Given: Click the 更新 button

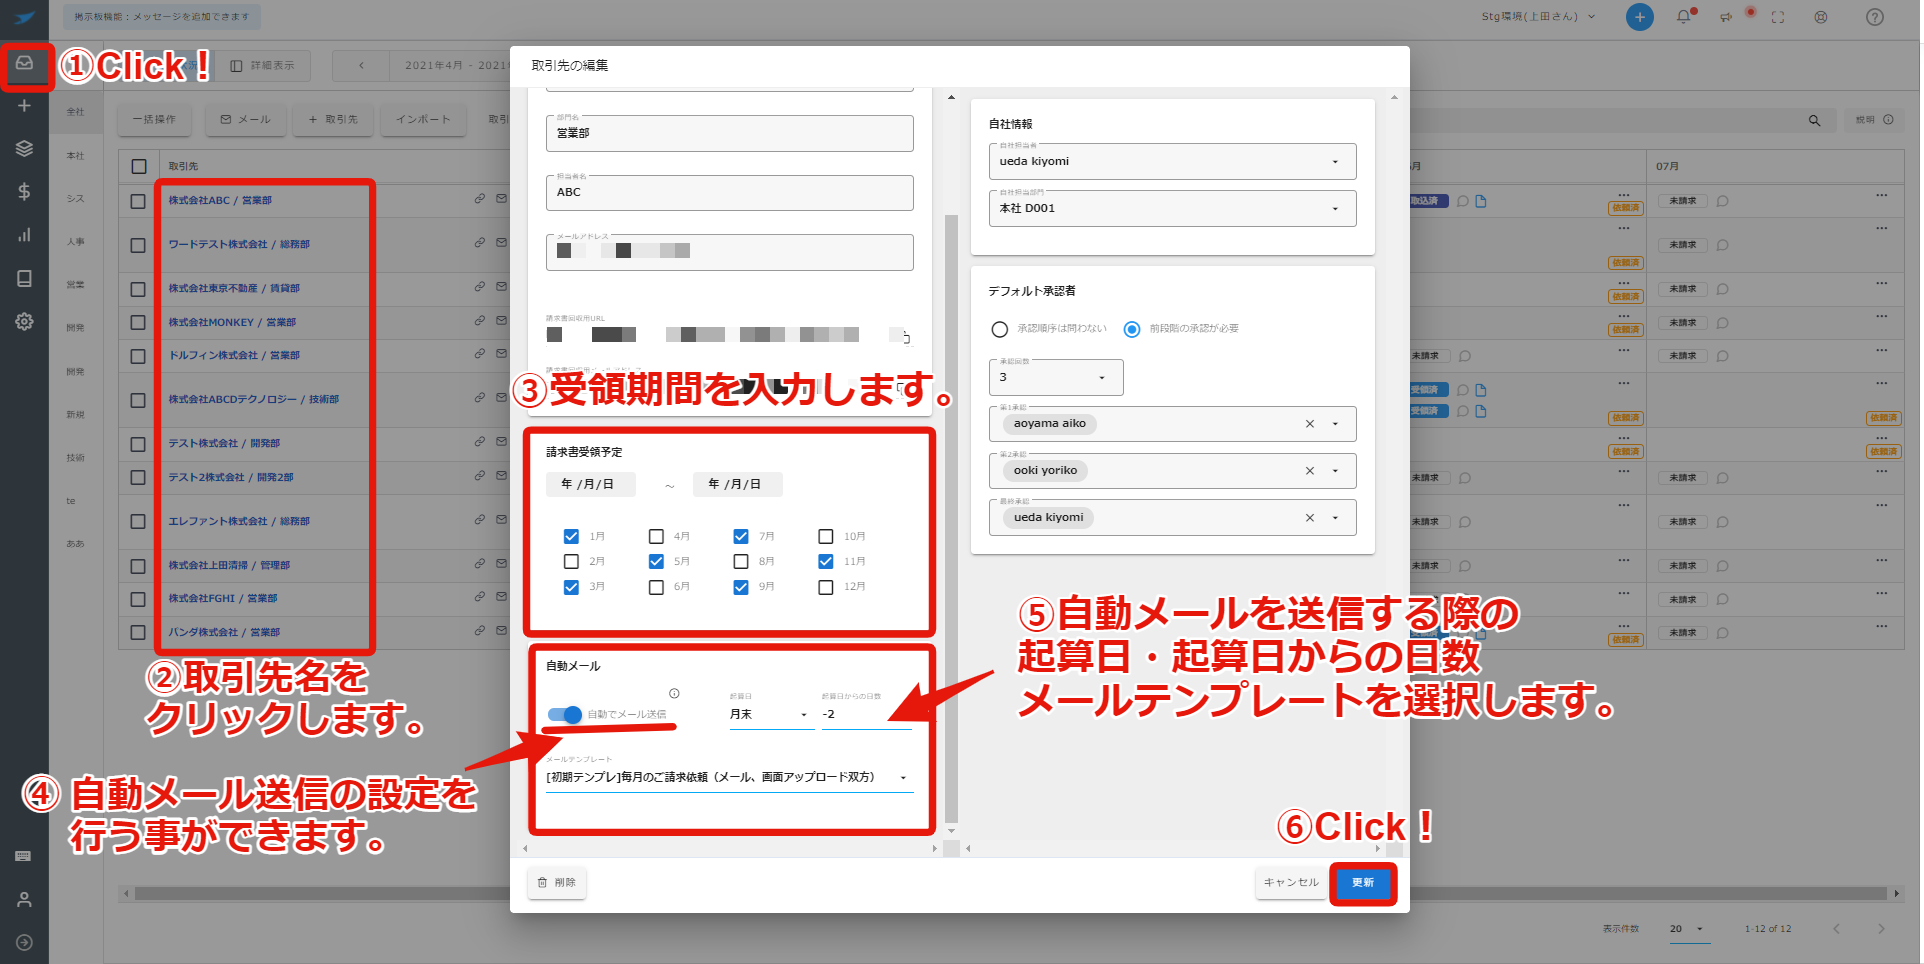Looking at the screenshot, I should (1363, 883).
